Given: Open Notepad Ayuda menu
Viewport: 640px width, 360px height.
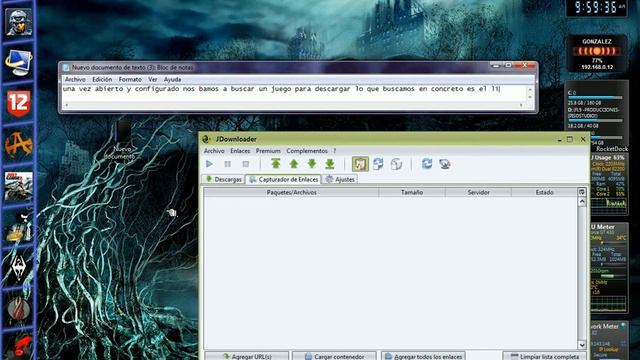Looking at the screenshot, I should click(172, 80).
